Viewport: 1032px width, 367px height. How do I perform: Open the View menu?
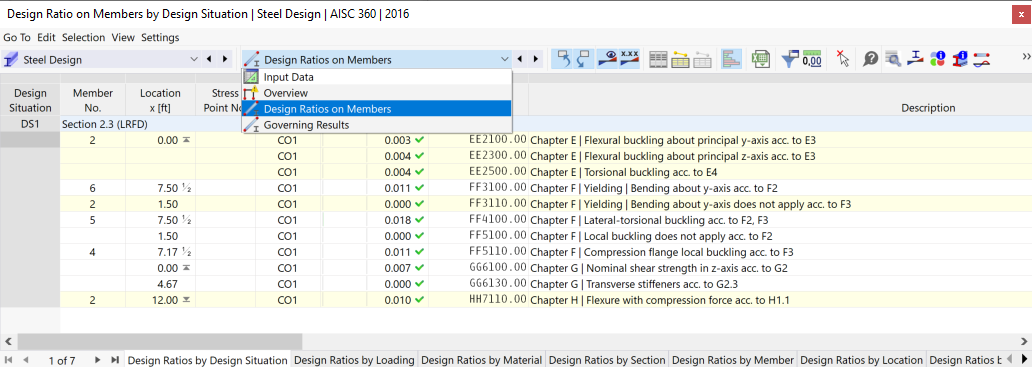pyautogui.click(x=123, y=37)
